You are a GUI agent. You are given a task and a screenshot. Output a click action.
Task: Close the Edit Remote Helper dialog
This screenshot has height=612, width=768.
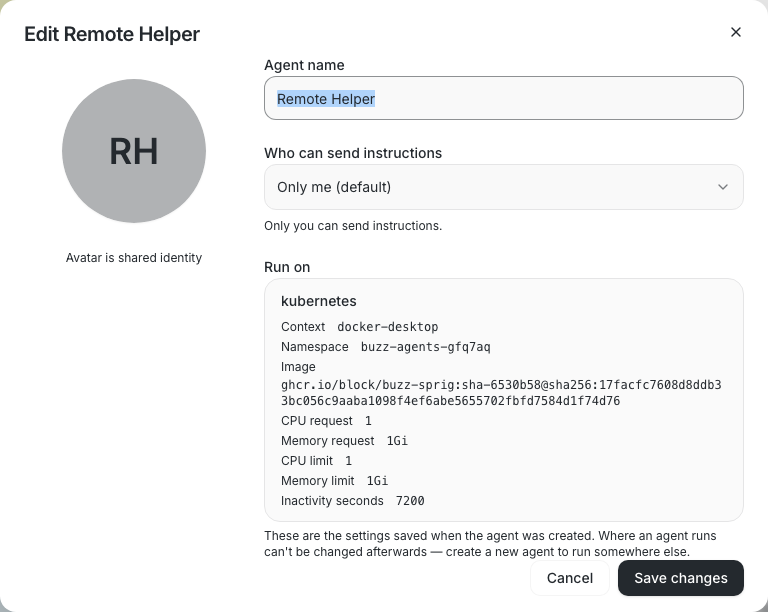735,32
